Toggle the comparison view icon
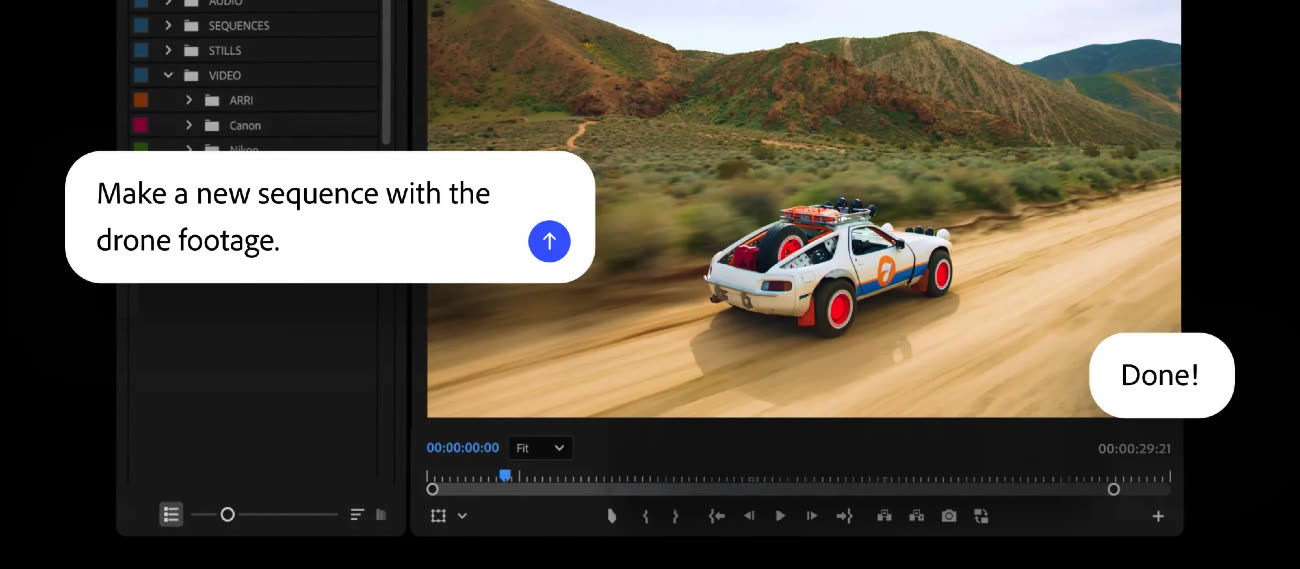The width and height of the screenshot is (1300, 569). tap(981, 516)
